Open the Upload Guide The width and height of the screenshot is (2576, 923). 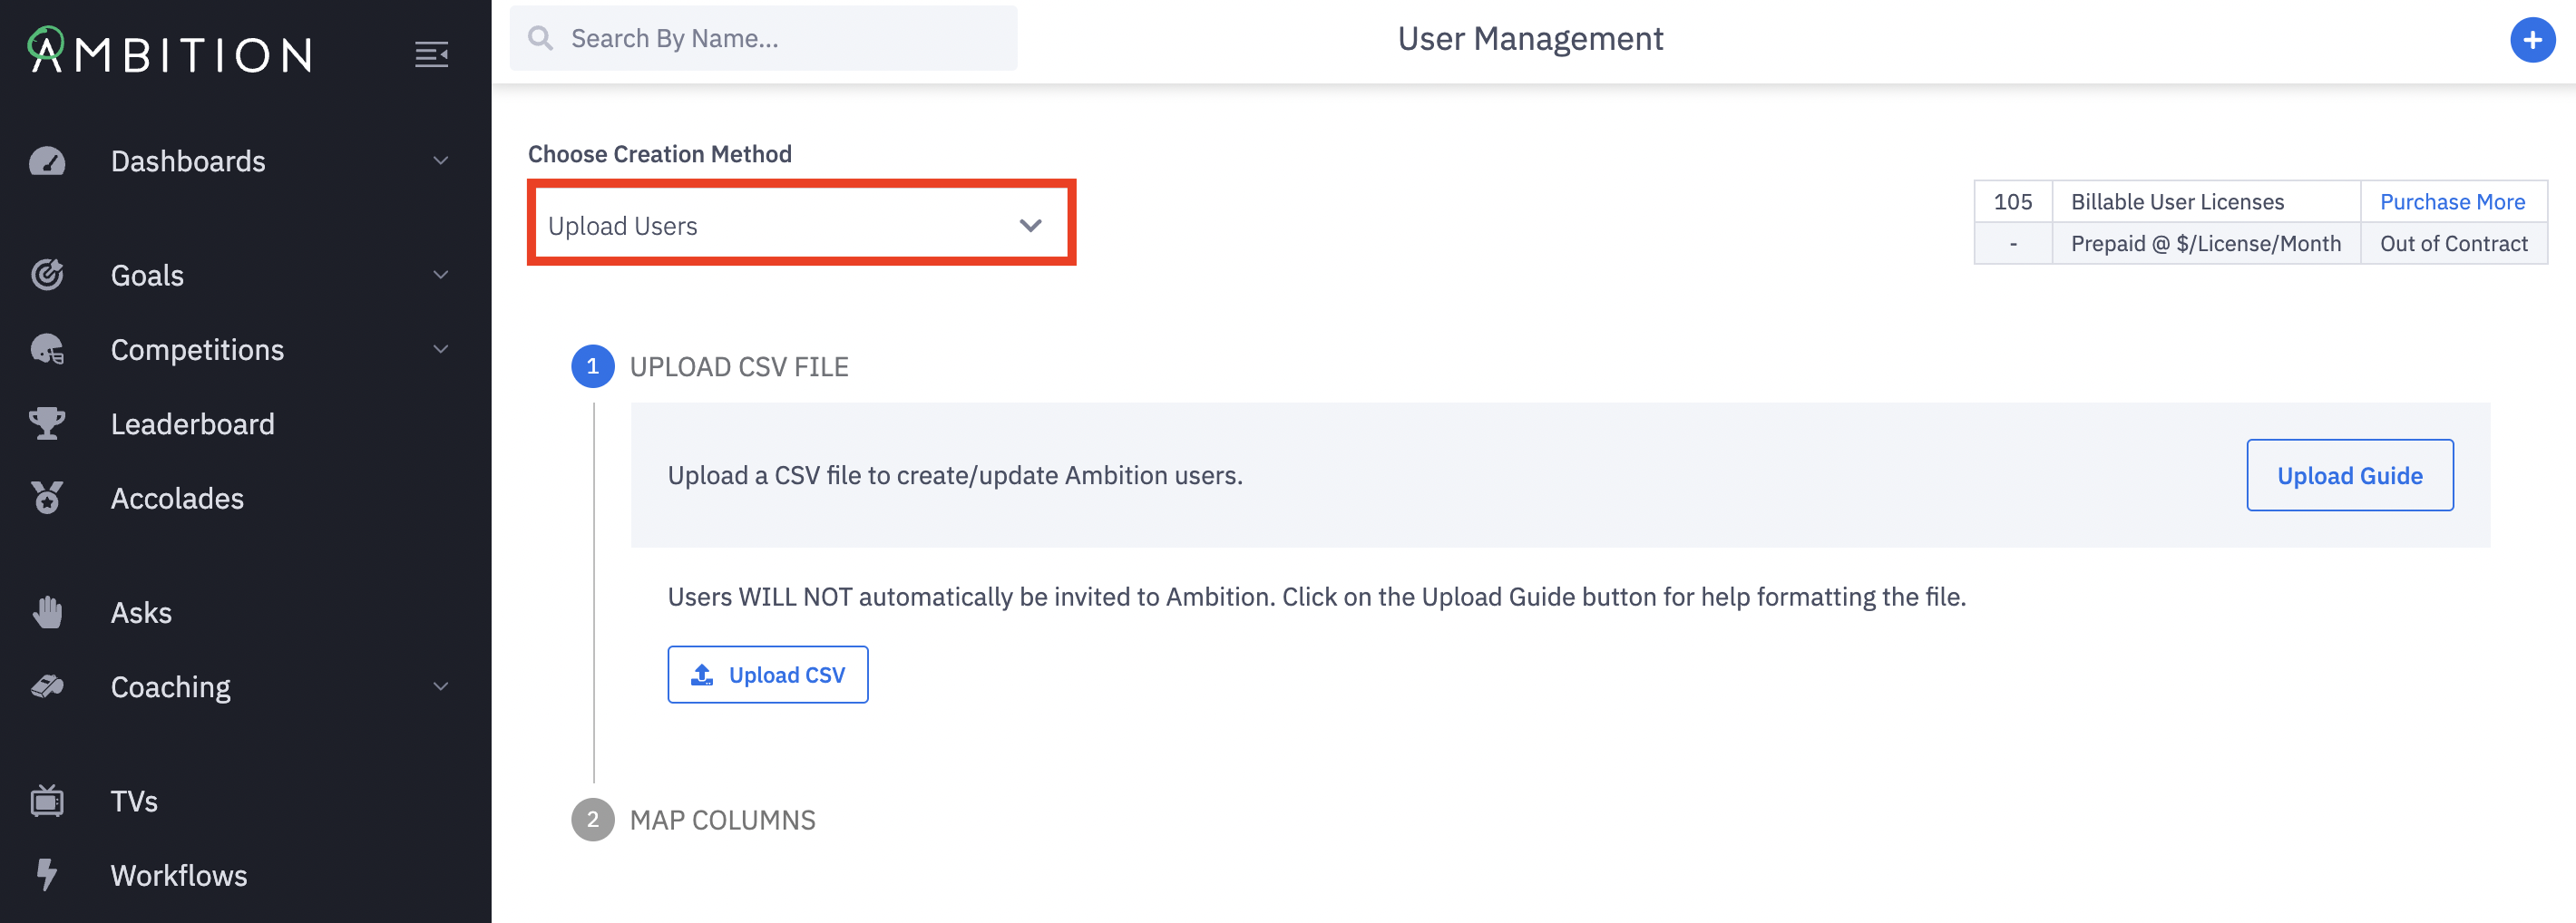[x=2349, y=476]
